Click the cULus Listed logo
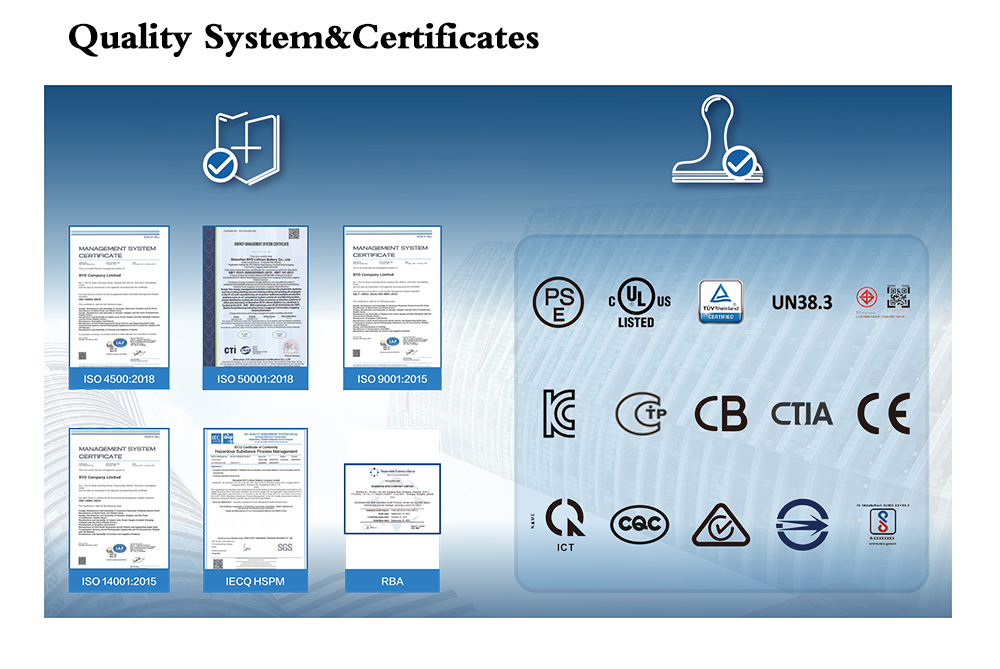Viewport: 1000px width, 669px height. tap(639, 303)
